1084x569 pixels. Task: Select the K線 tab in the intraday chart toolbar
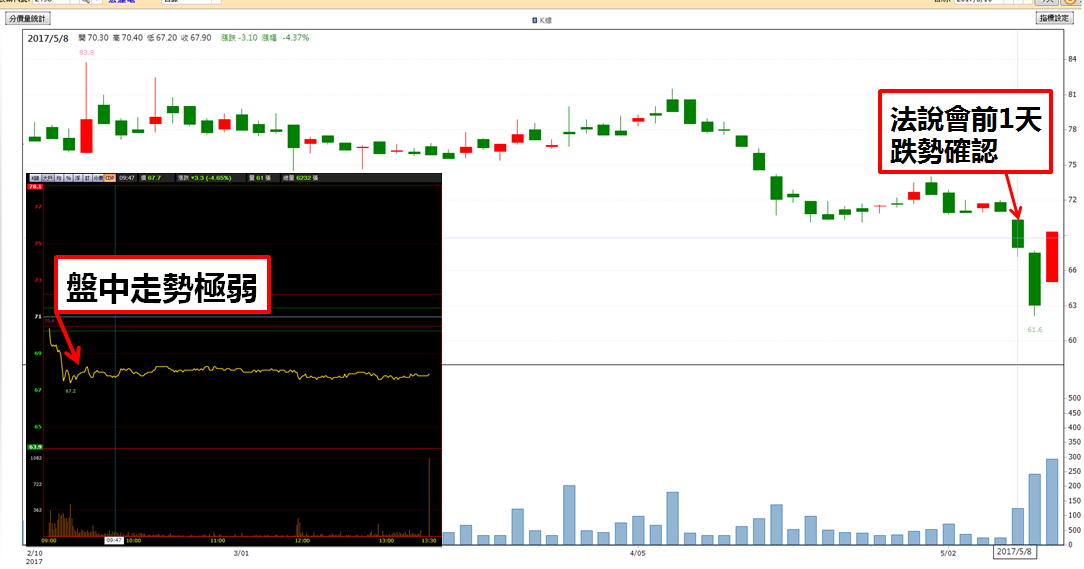tap(35, 178)
